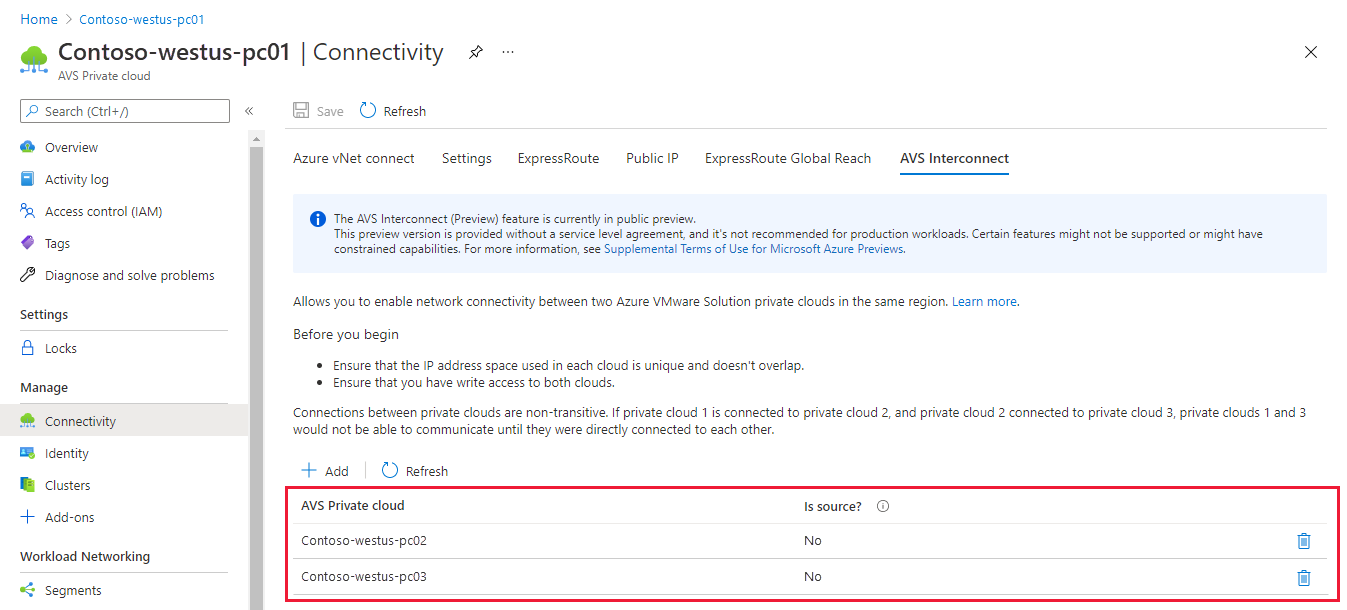Click the Is source info icon
The width and height of the screenshot is (1347, 610).
tap(883, 506)
